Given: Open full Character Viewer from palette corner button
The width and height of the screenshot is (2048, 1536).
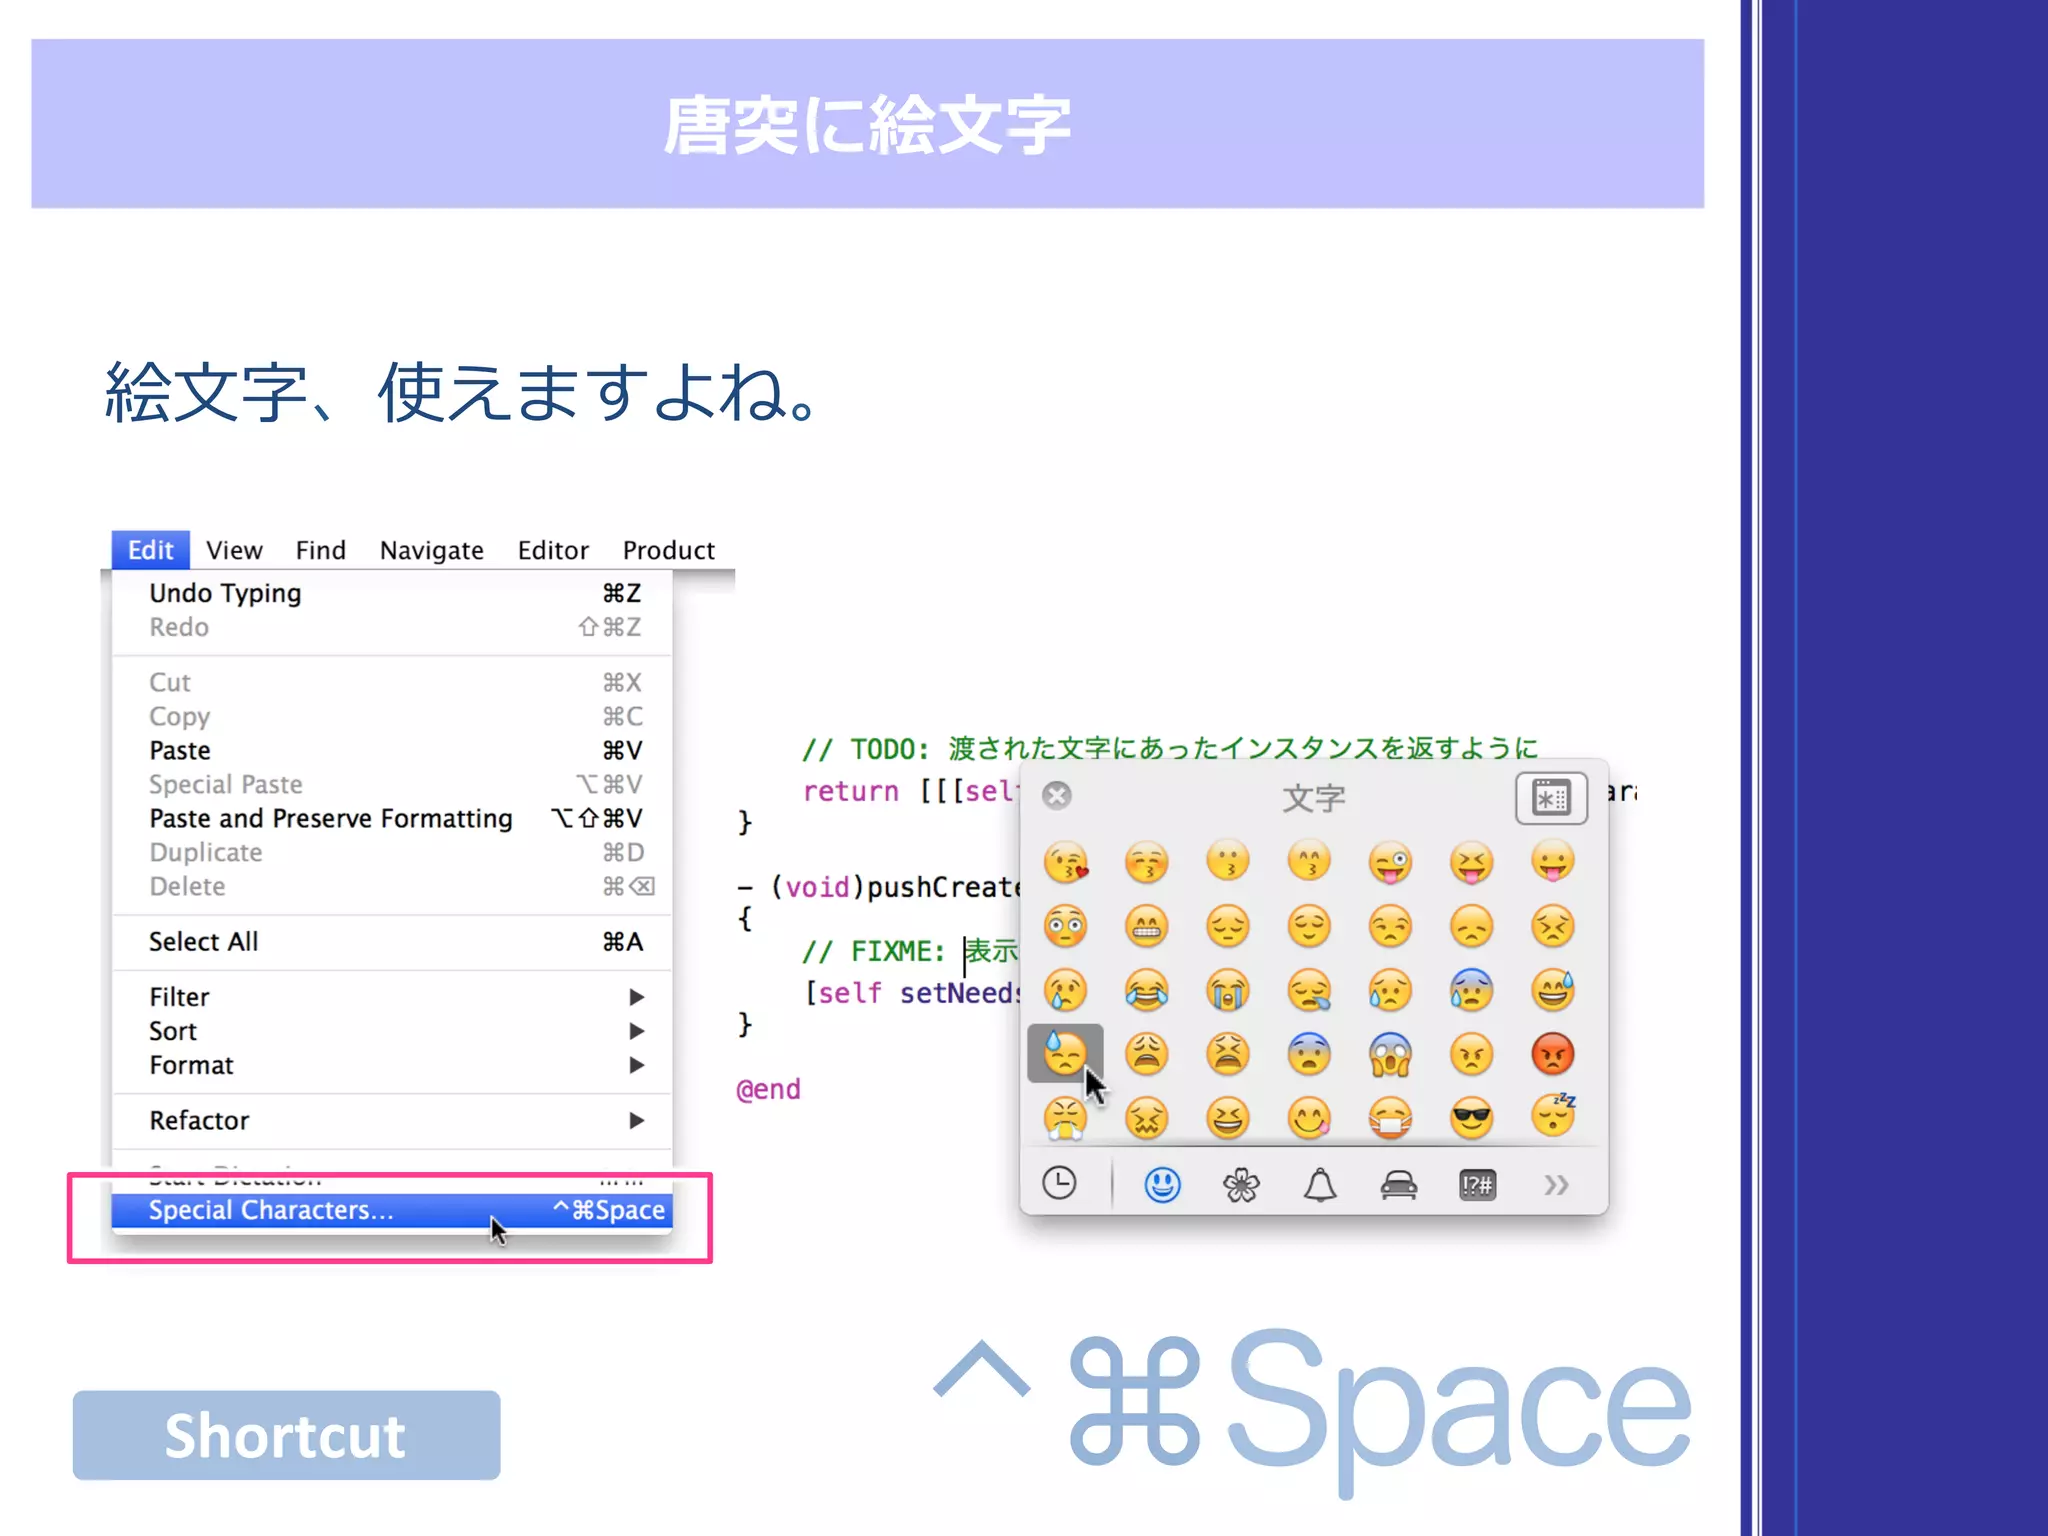Looking at the screenshot, I should [x=1551, y=798].
